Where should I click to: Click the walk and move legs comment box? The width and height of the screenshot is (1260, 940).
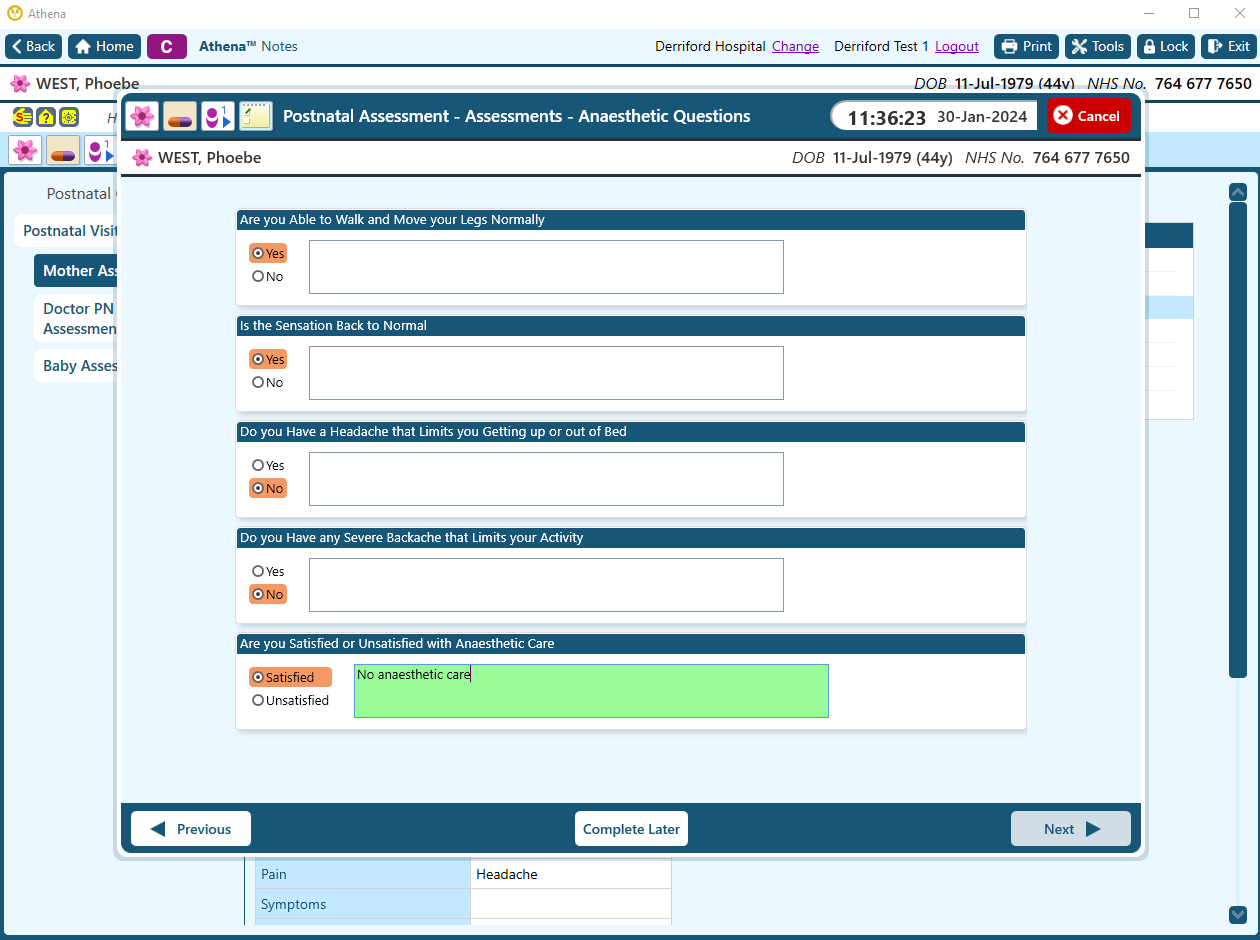click(546, 267)
